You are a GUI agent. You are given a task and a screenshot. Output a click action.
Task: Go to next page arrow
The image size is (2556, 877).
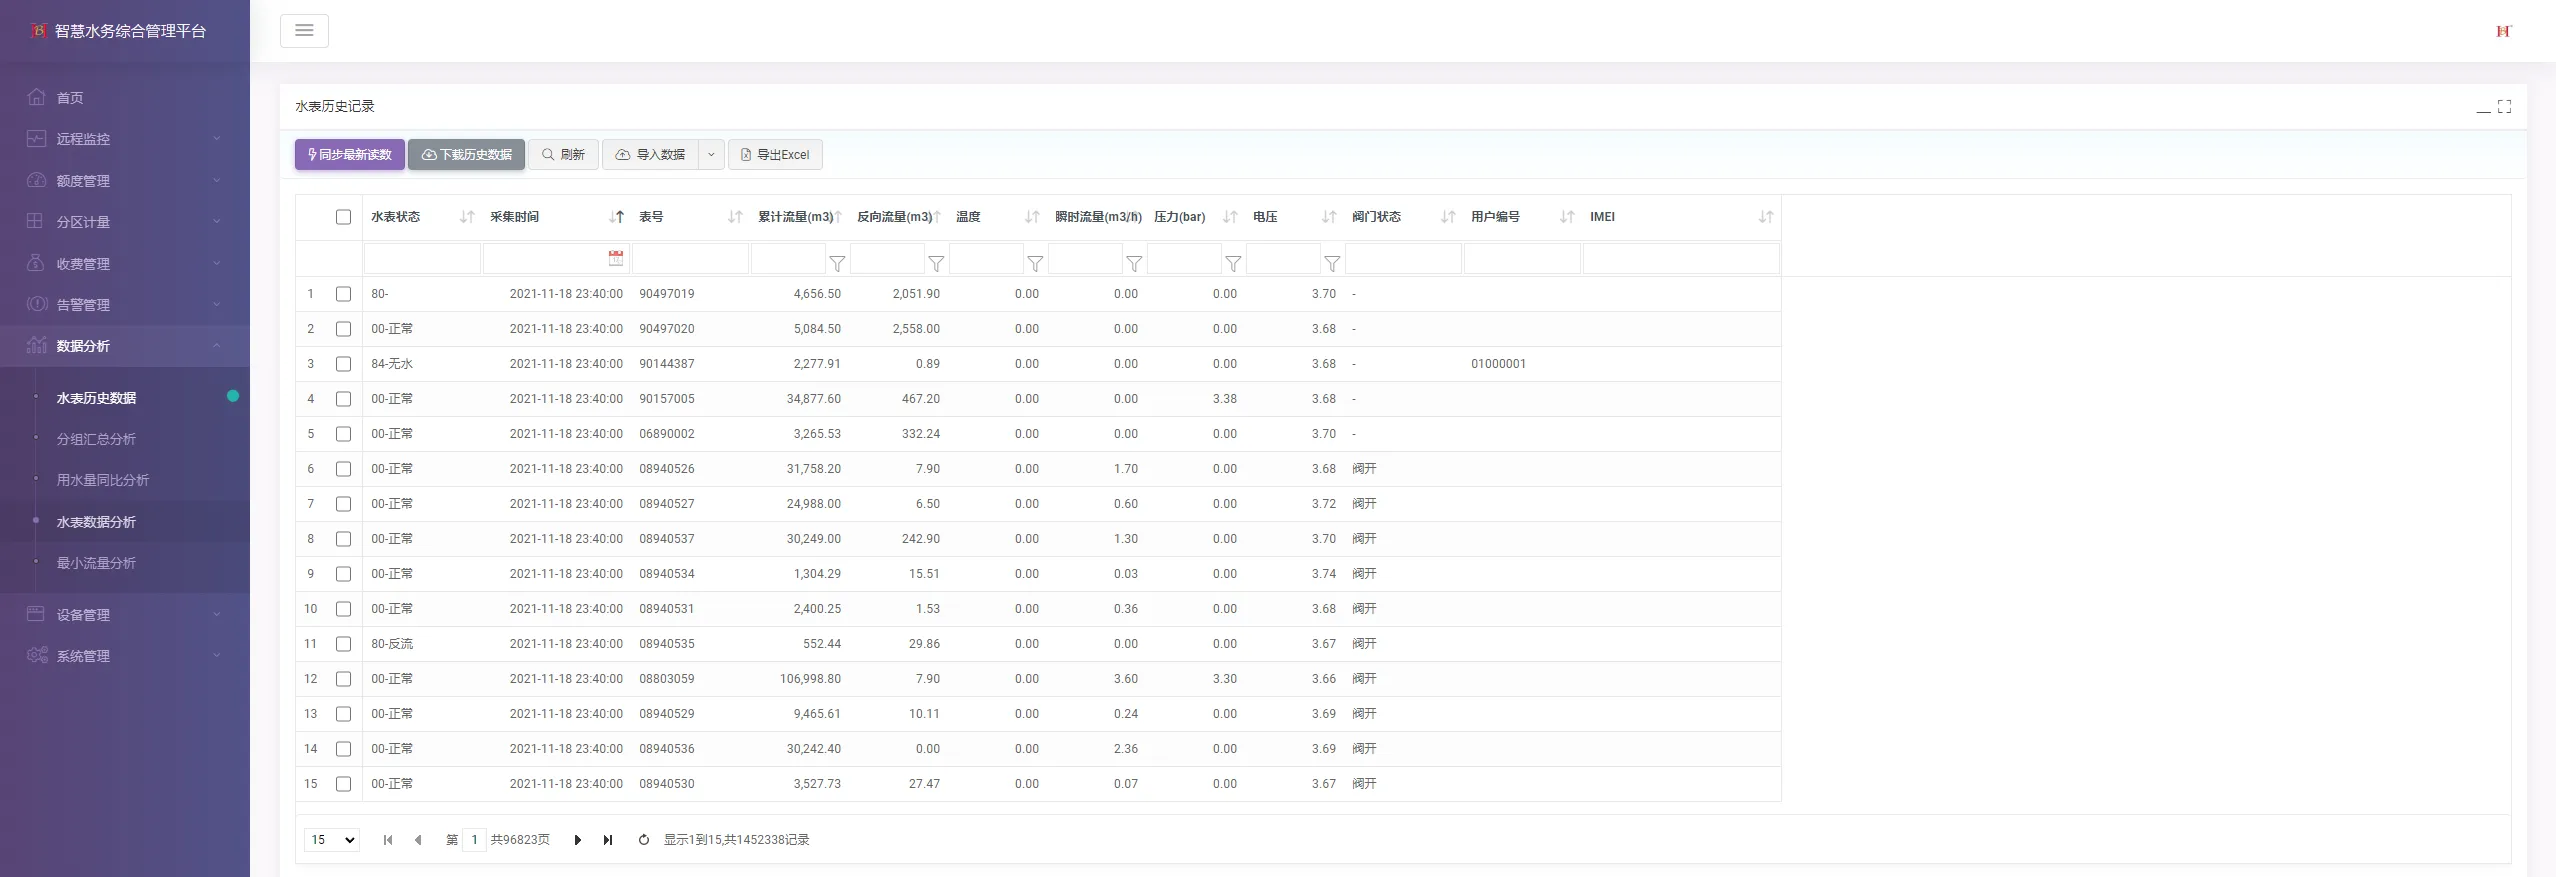coord(577,840)
